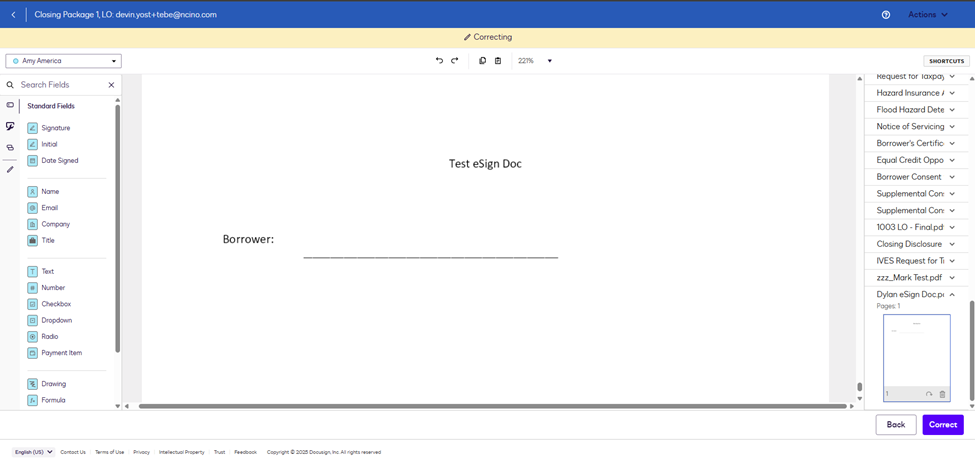The image size is (975, 464).
Task: Open the help question mark icon
Action: [x=886, y=15]
